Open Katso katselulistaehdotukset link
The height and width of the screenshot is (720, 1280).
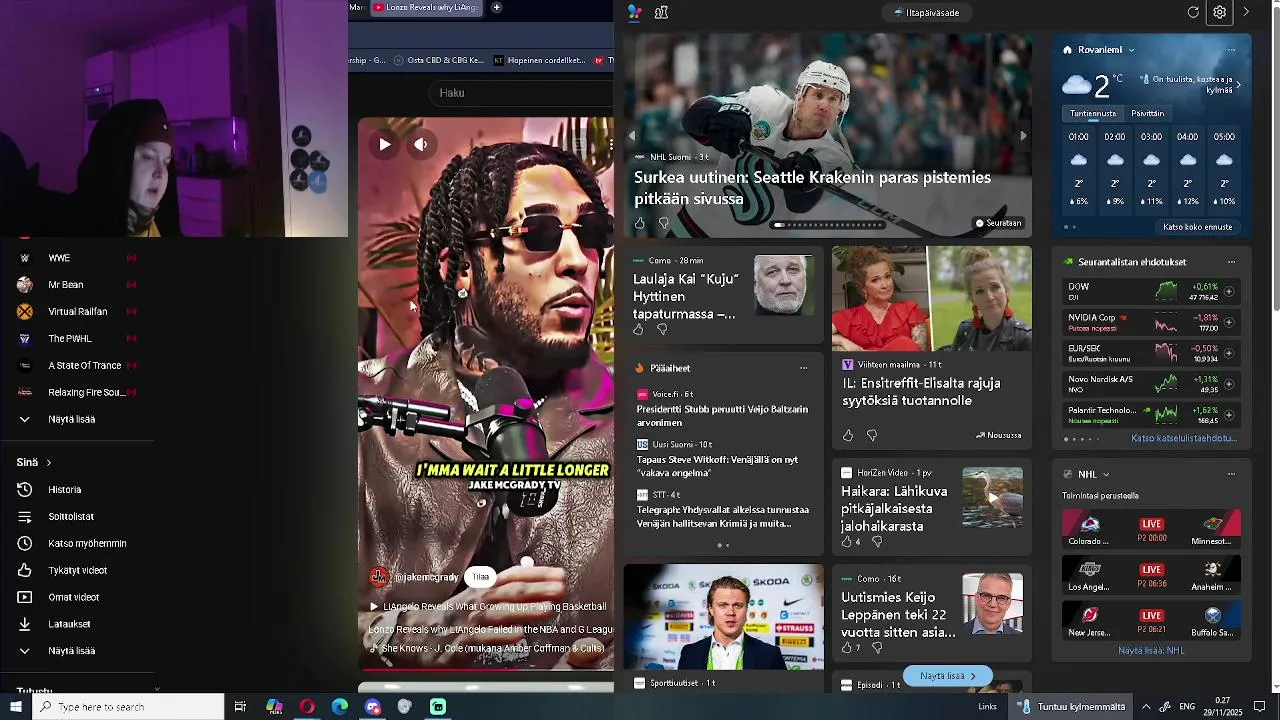(1184, 439)
